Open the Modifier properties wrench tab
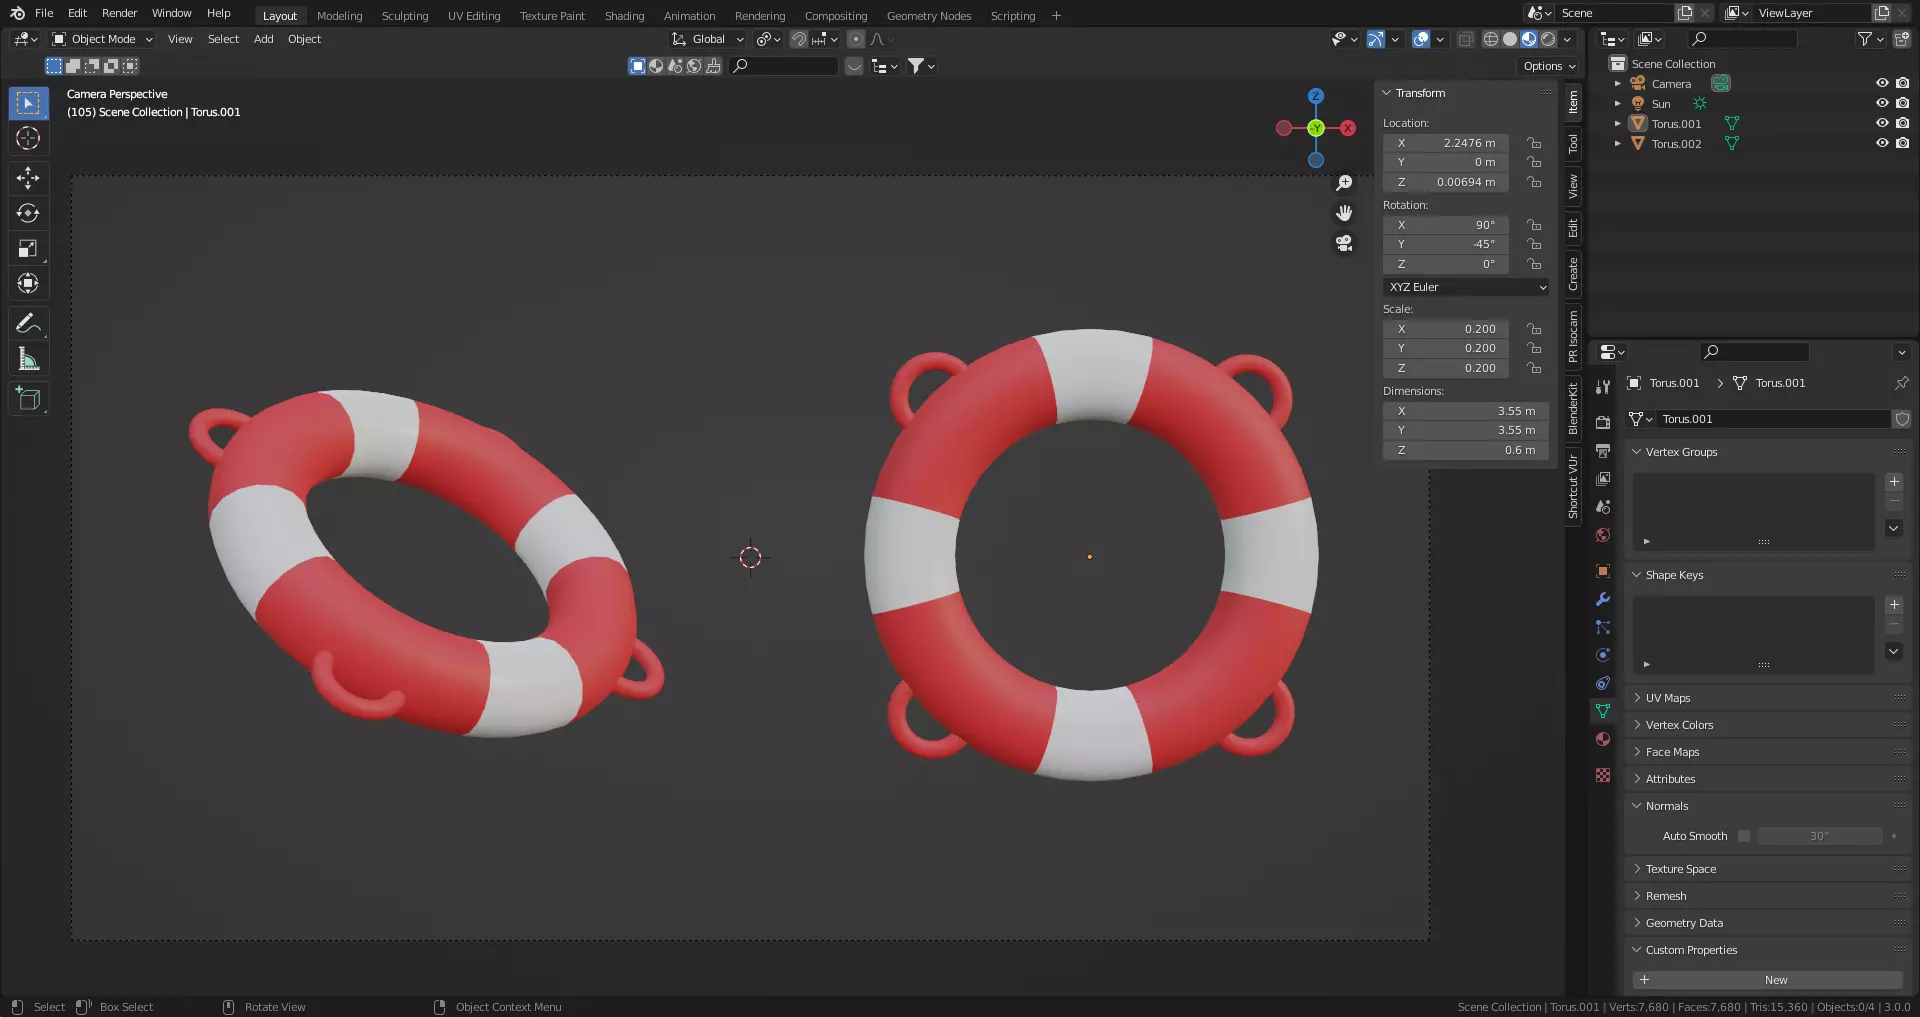This screenshot has height=1017, width=1920. (1603, 599)
